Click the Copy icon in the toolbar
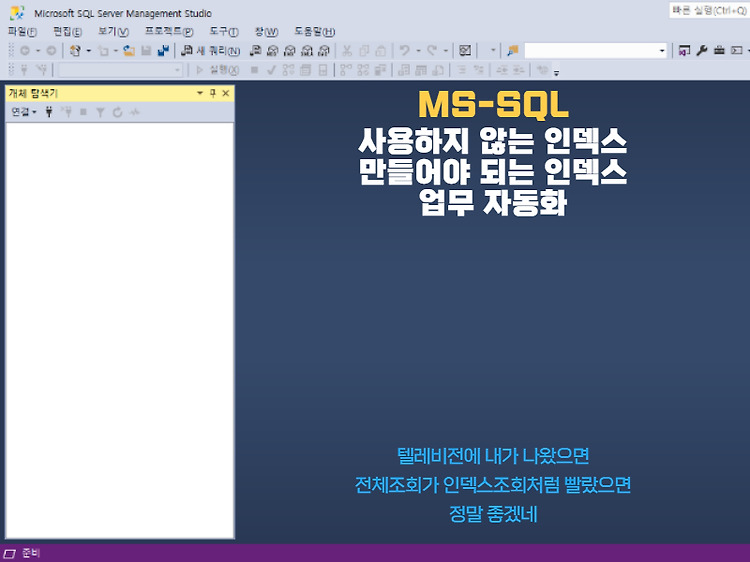The image size is (750, 562). (364, 50)
